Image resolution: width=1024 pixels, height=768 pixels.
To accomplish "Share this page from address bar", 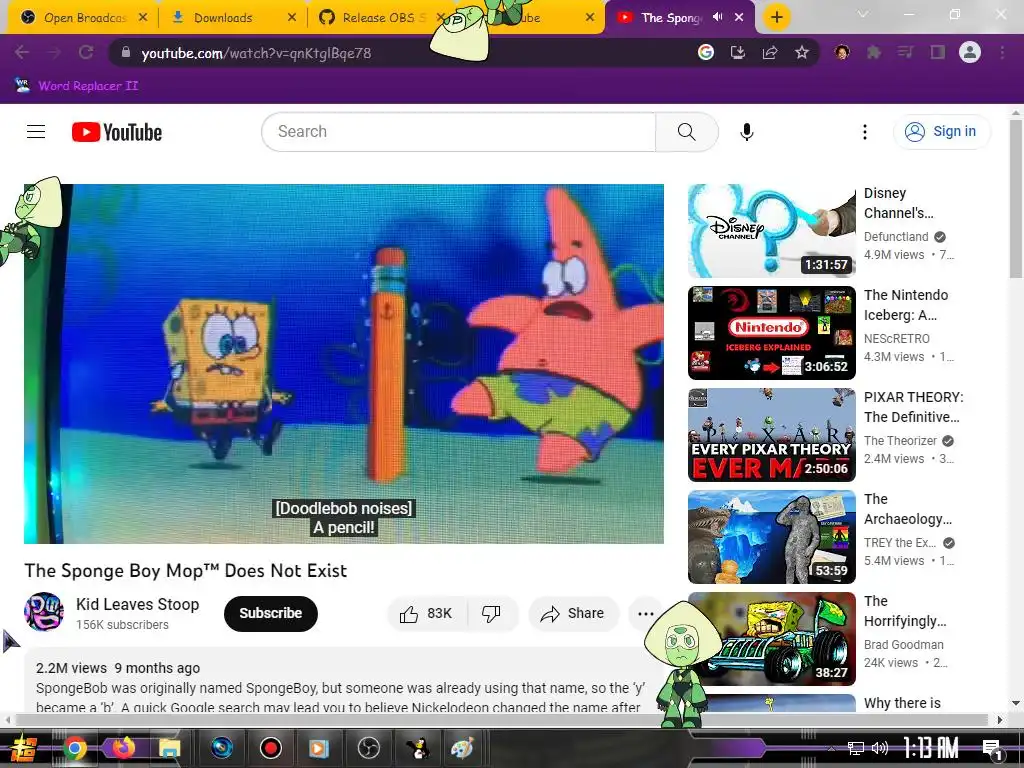I will [x=770, y=52].
